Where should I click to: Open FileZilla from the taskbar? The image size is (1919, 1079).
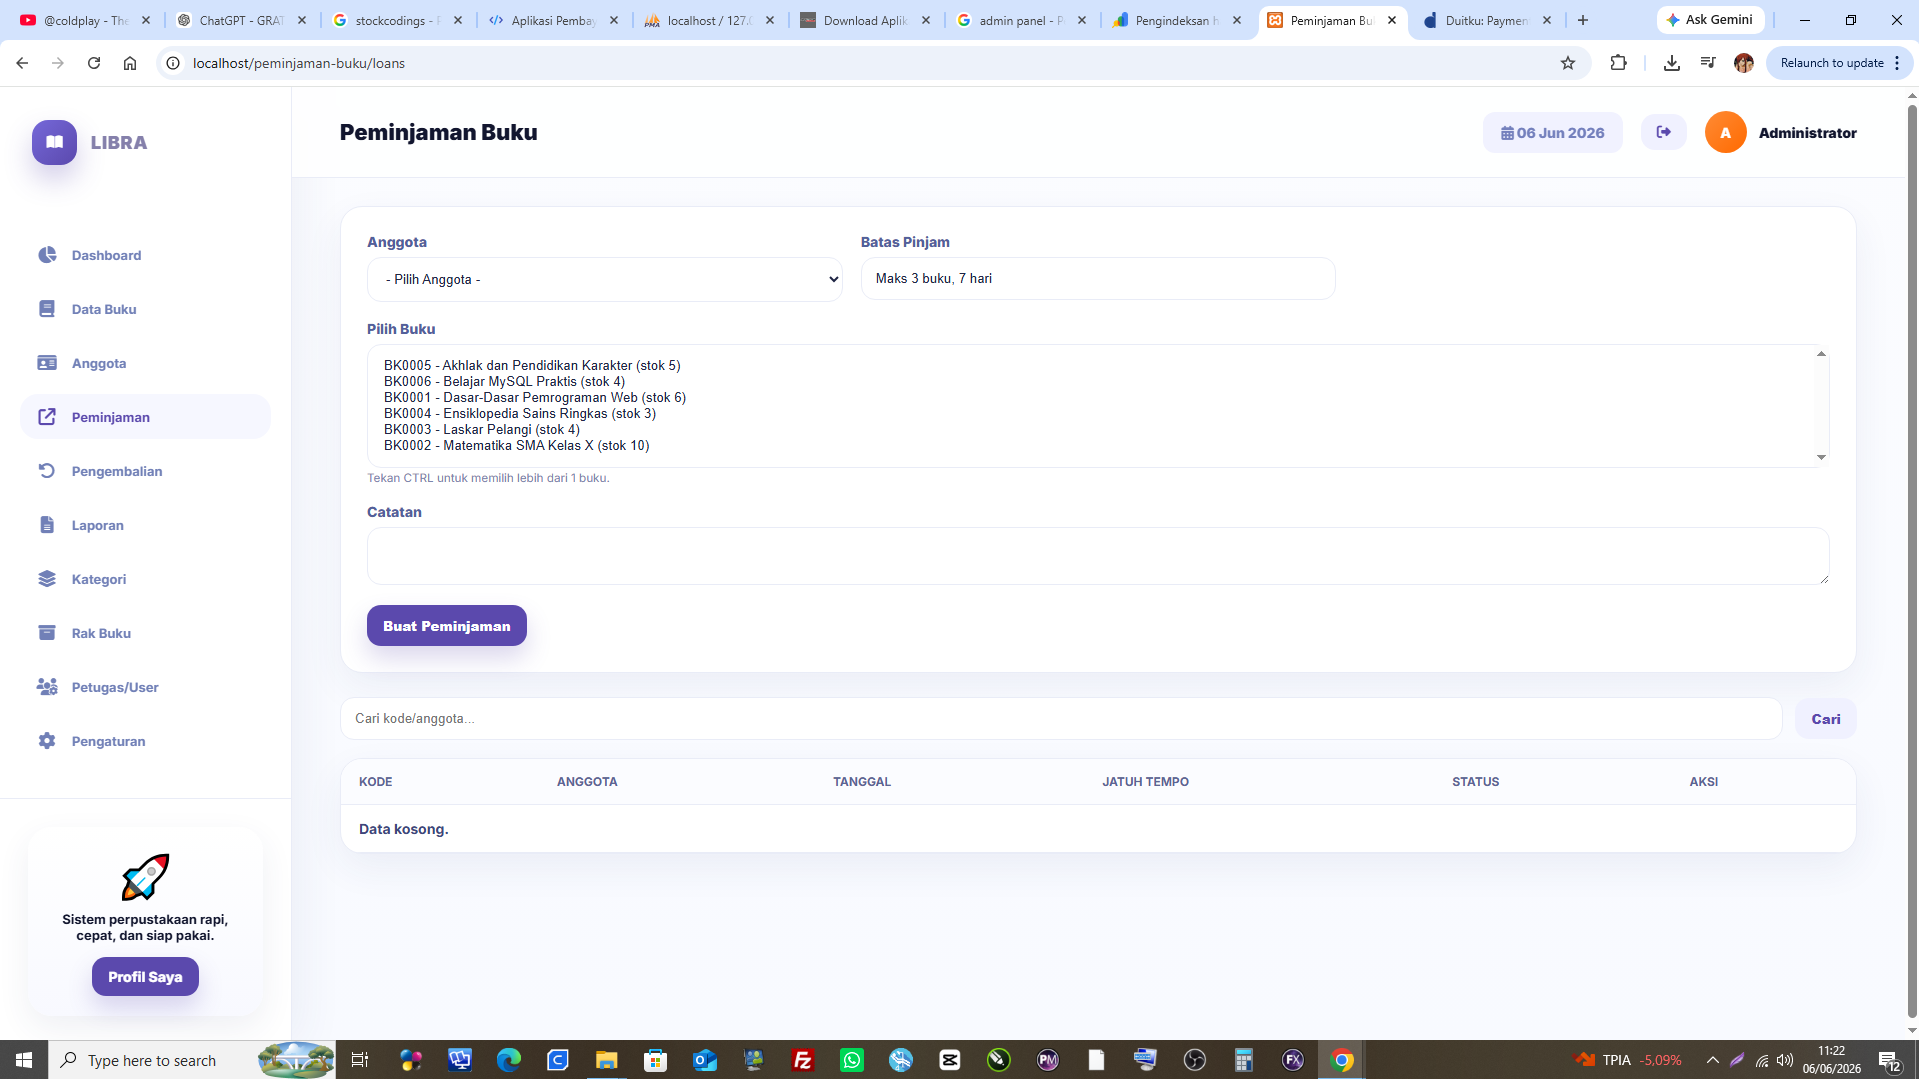coord(802,1059)
